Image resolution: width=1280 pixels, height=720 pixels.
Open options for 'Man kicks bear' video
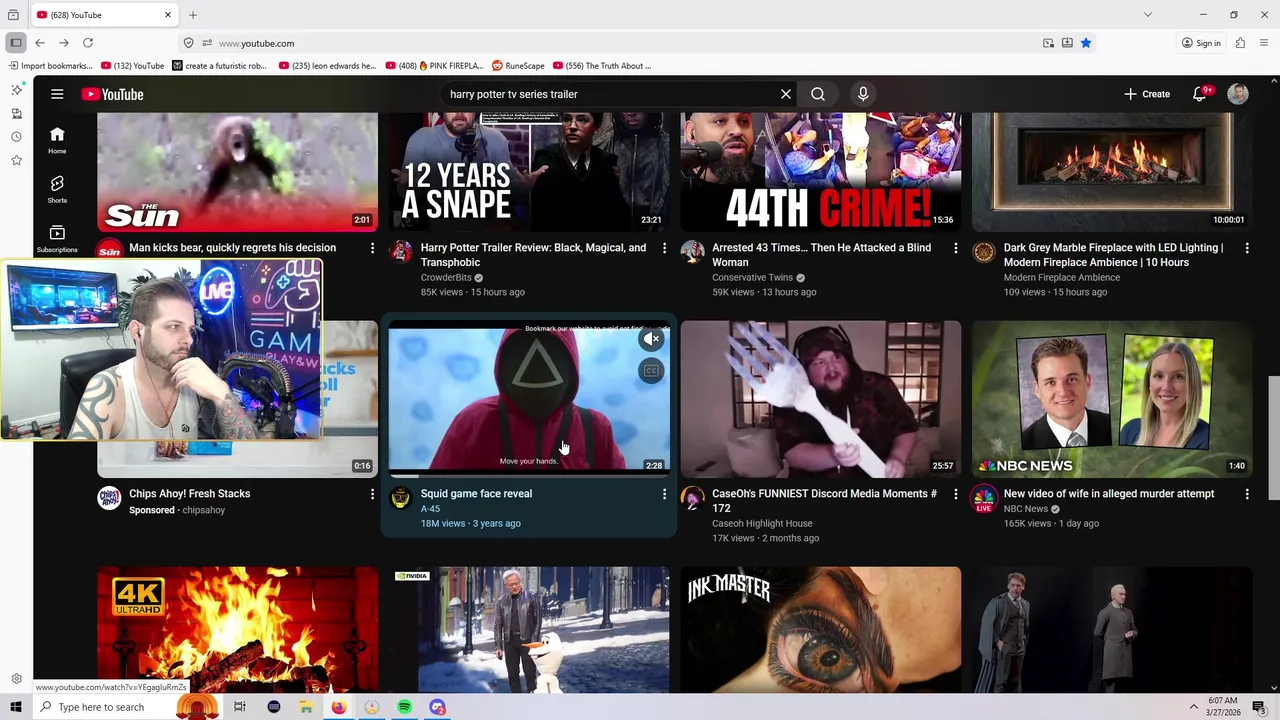coord(372,248)
